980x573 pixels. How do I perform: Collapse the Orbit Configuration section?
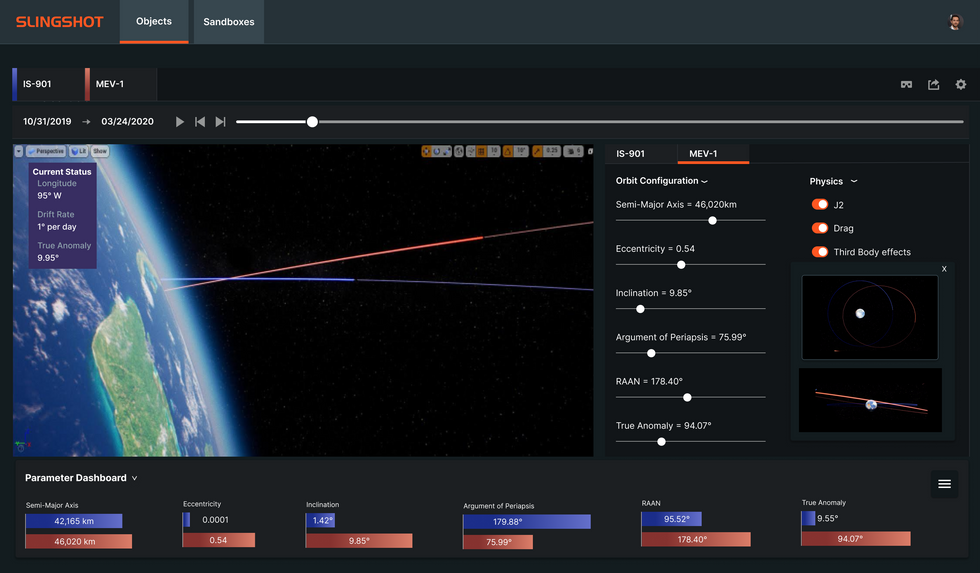pos(704,181)
